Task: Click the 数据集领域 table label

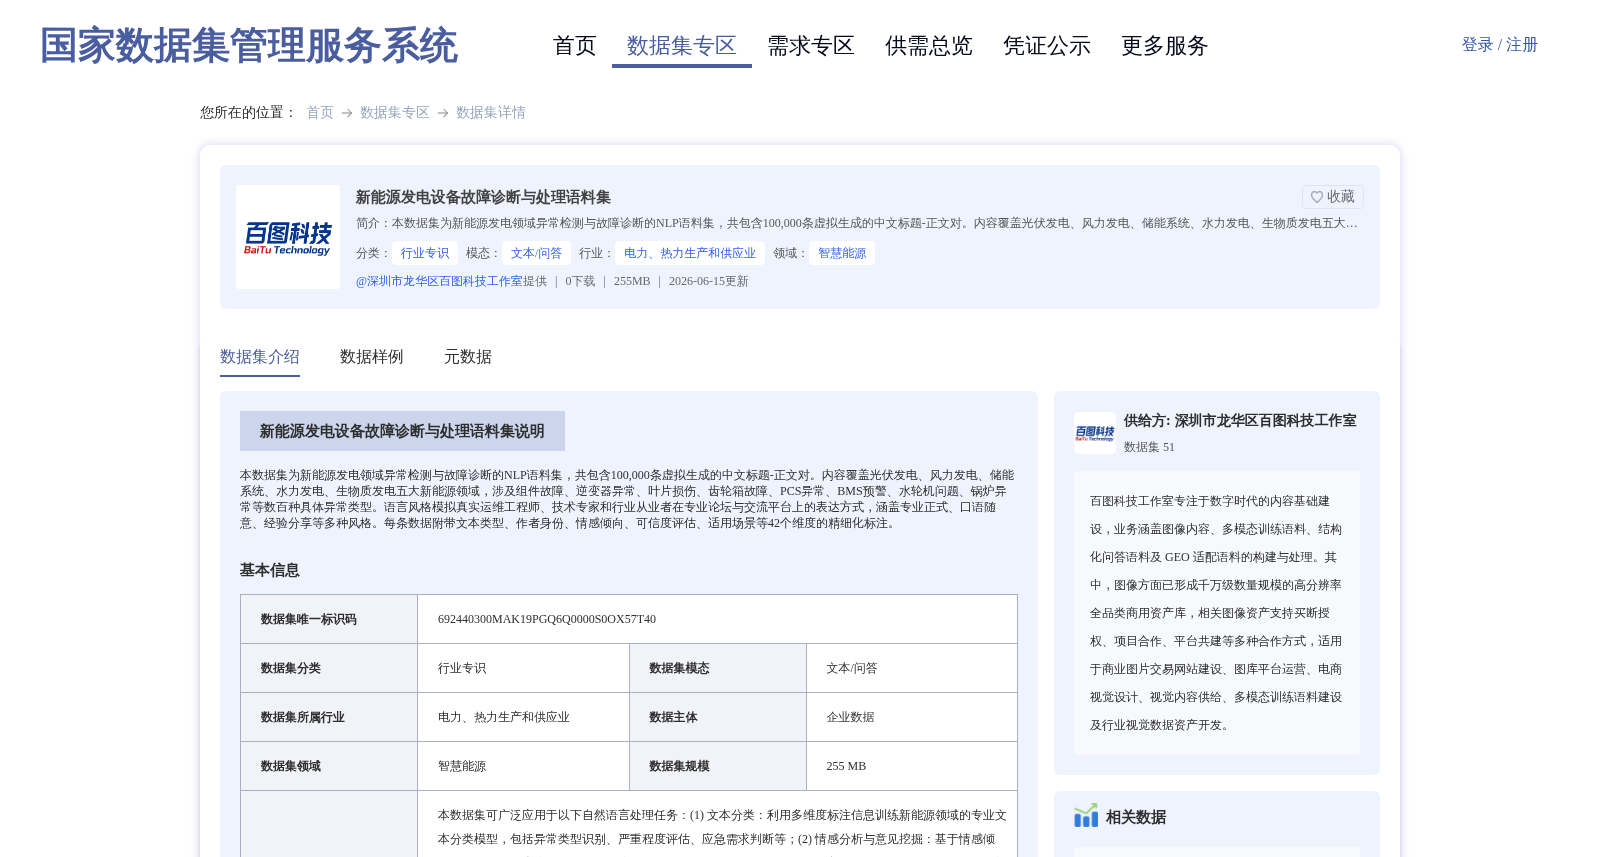Action: [x=291, y=766]
